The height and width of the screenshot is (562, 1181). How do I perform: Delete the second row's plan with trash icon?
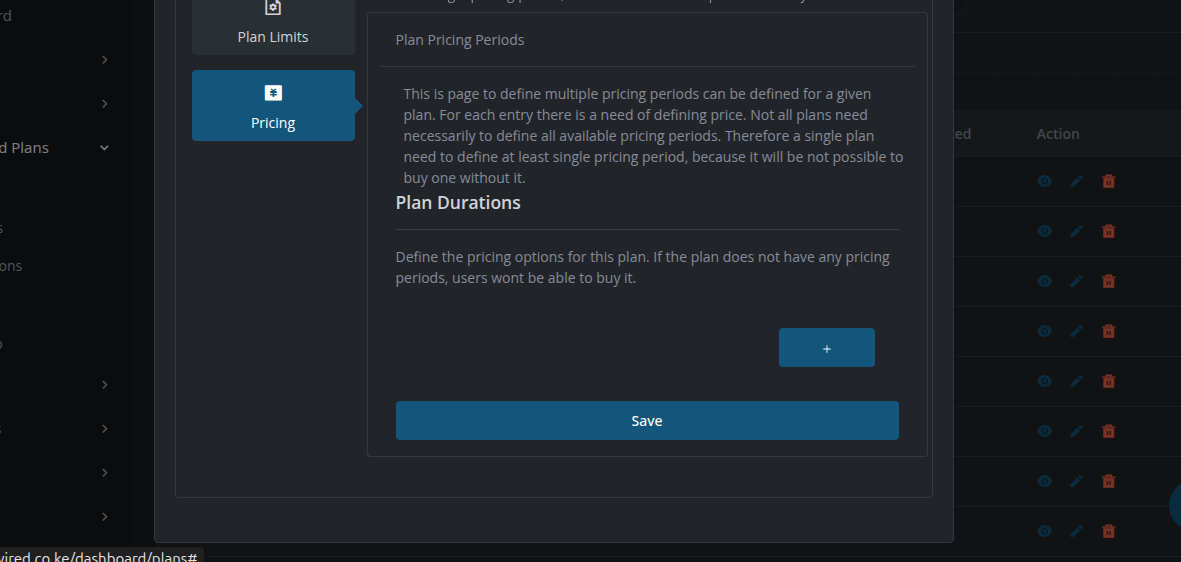pos(1109,231)
